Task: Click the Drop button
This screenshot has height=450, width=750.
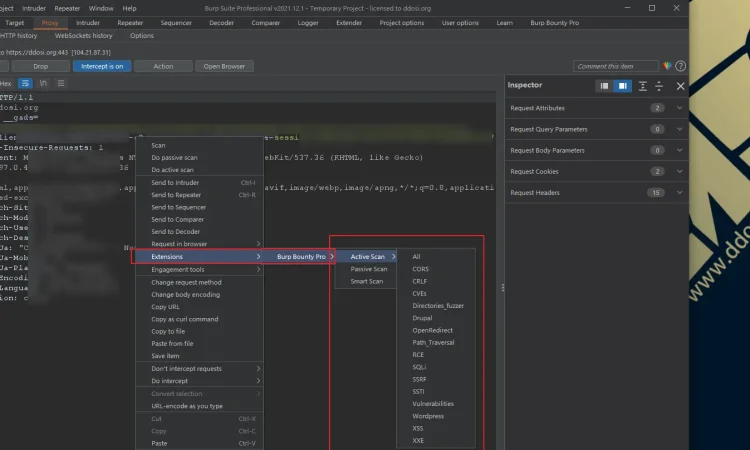Action: [x=41, y=66]
